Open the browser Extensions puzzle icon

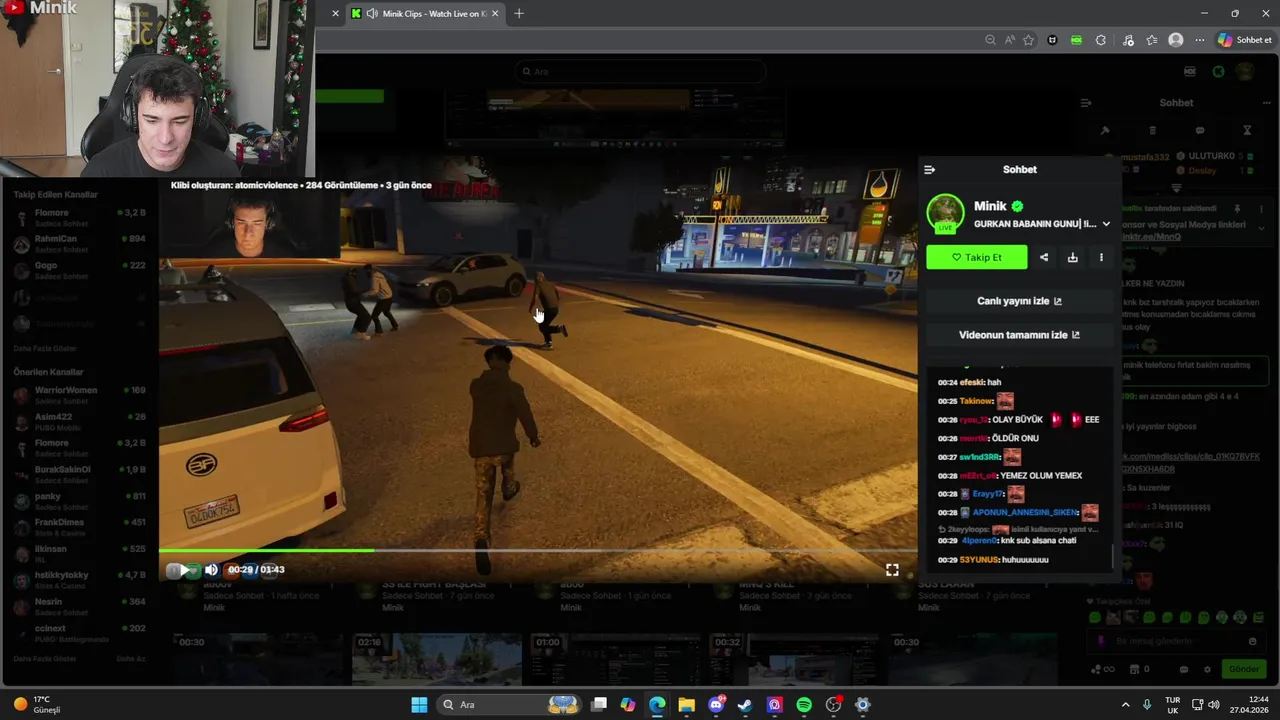click(x=1101, y=40)
